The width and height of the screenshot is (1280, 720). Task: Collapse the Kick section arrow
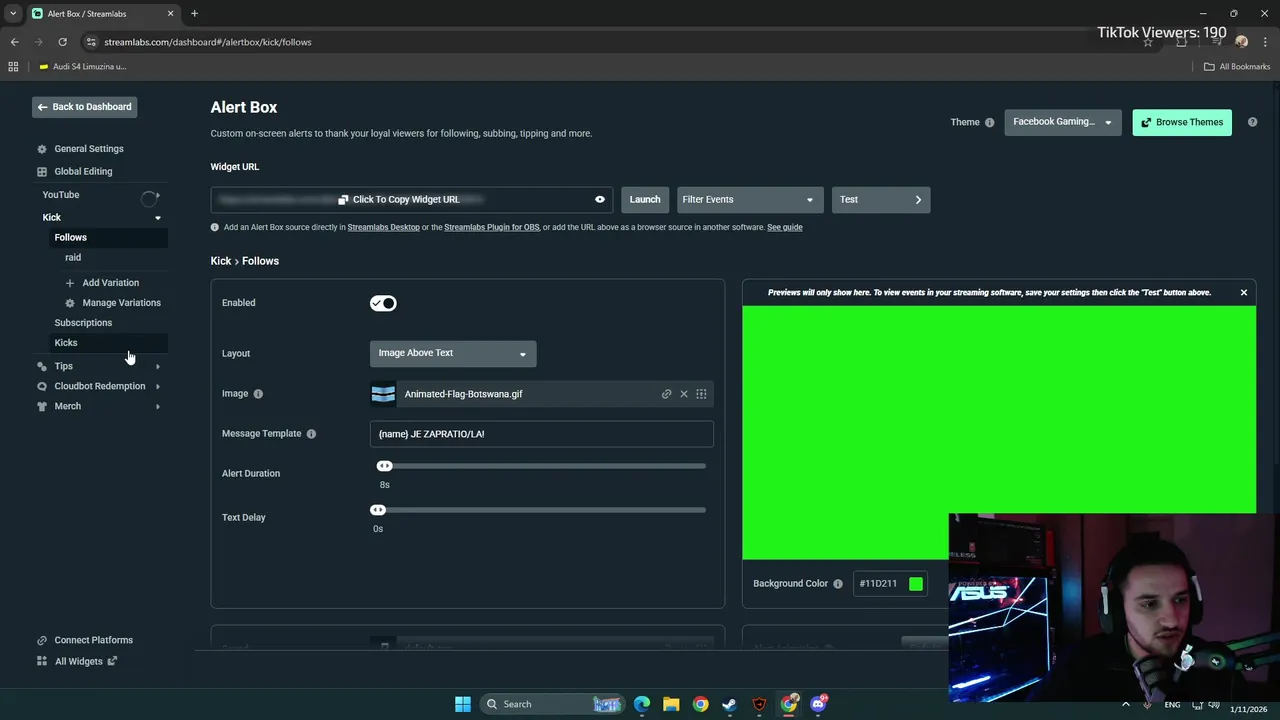click(157, 217)
